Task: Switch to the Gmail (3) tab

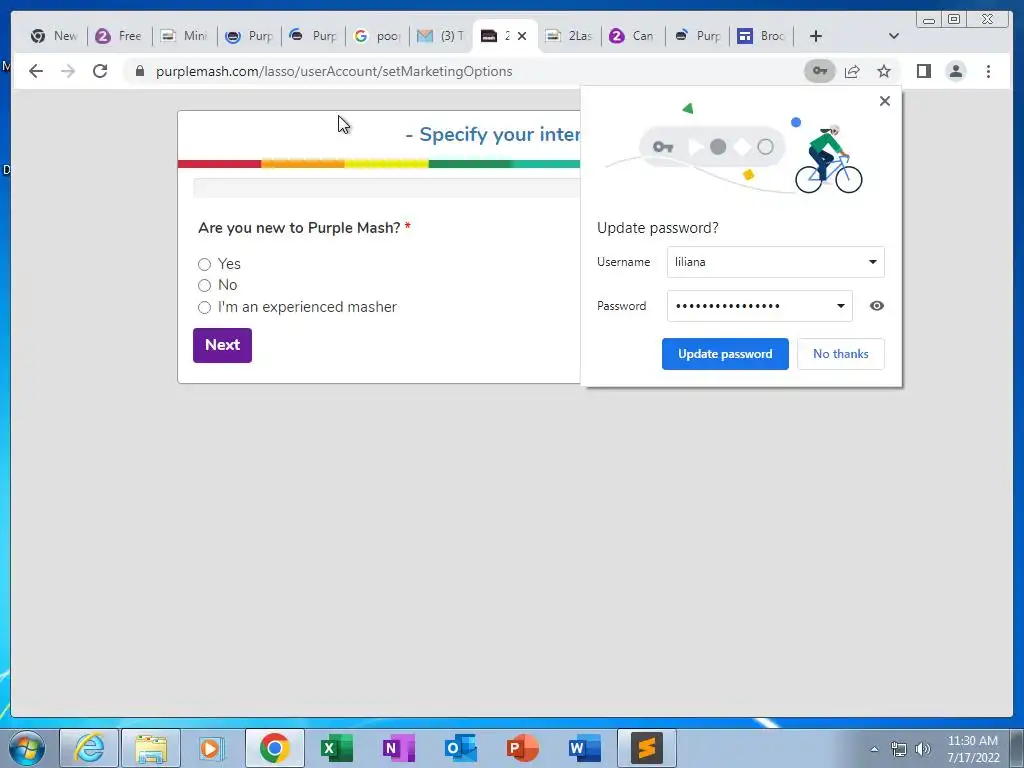Action: tap(441, 36)
